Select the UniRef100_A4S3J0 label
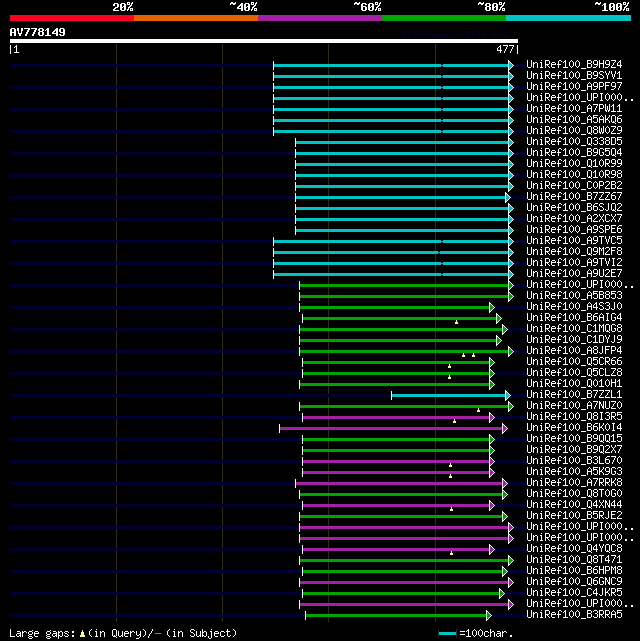Viewport: 640px width, 641px height. pos(574,307)
